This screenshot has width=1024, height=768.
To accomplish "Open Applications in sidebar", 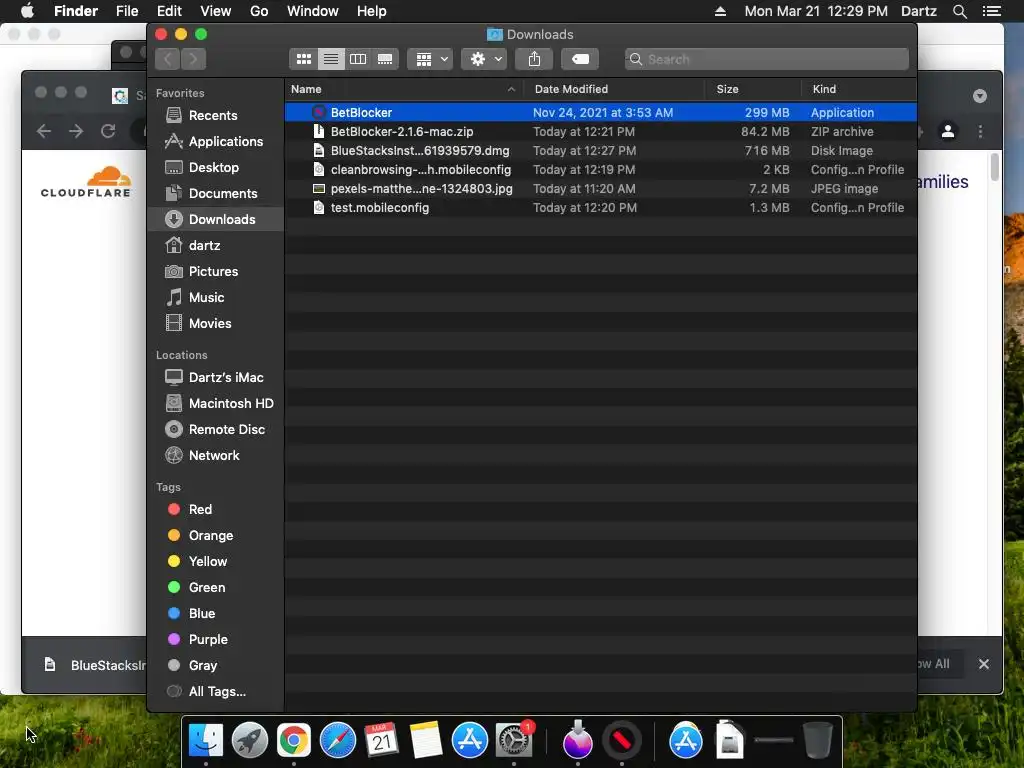I will (x=216, y=141).
